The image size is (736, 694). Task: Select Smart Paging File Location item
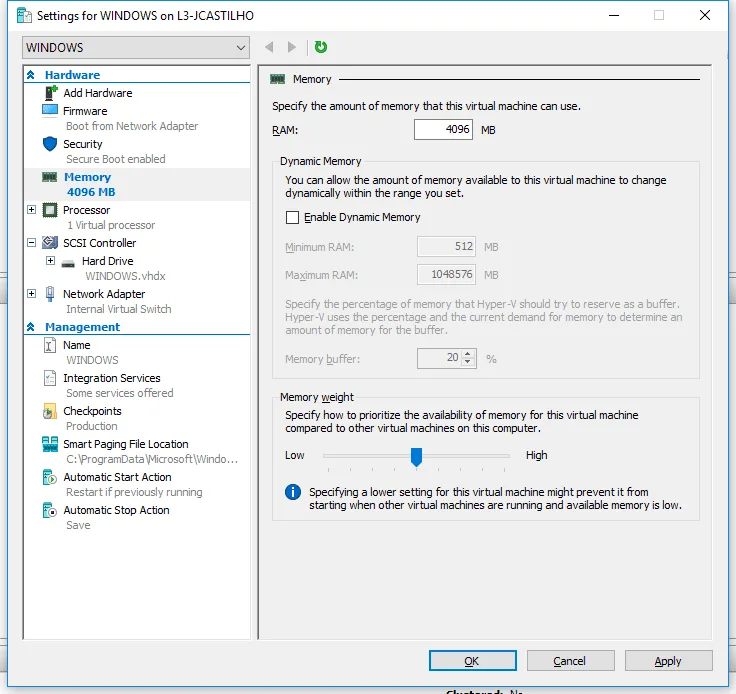[126, 444]
